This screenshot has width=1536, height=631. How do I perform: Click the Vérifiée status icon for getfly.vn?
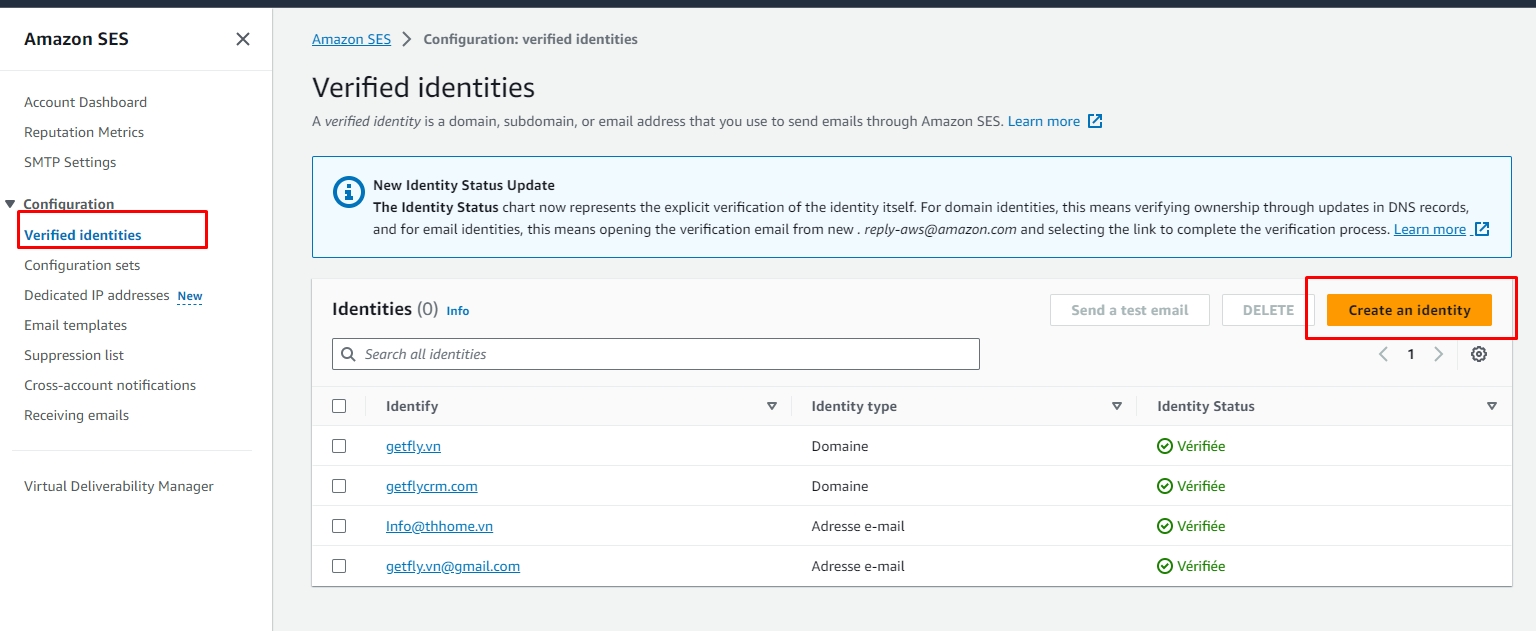click(1164, 446)
